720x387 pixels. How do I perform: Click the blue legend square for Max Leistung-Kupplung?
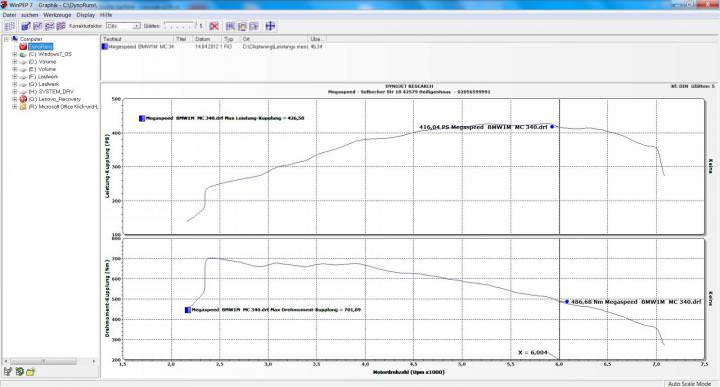[x=142, y=118]
